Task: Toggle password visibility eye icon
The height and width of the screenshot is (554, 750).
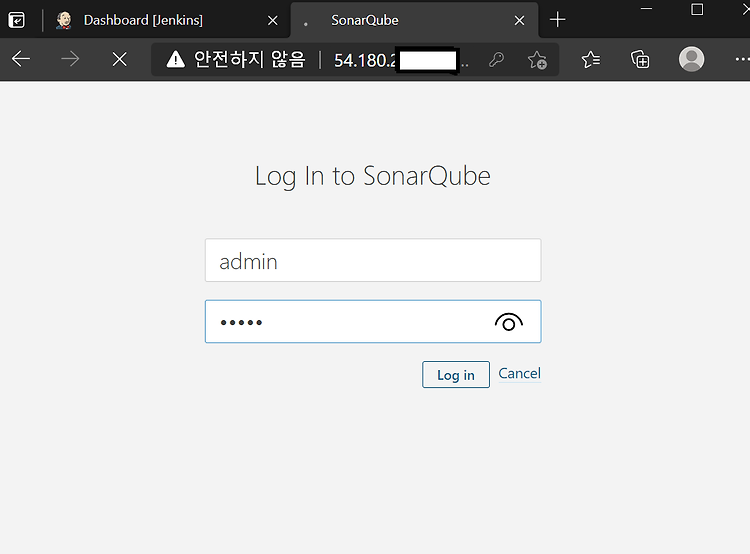Action: point(509,322)
